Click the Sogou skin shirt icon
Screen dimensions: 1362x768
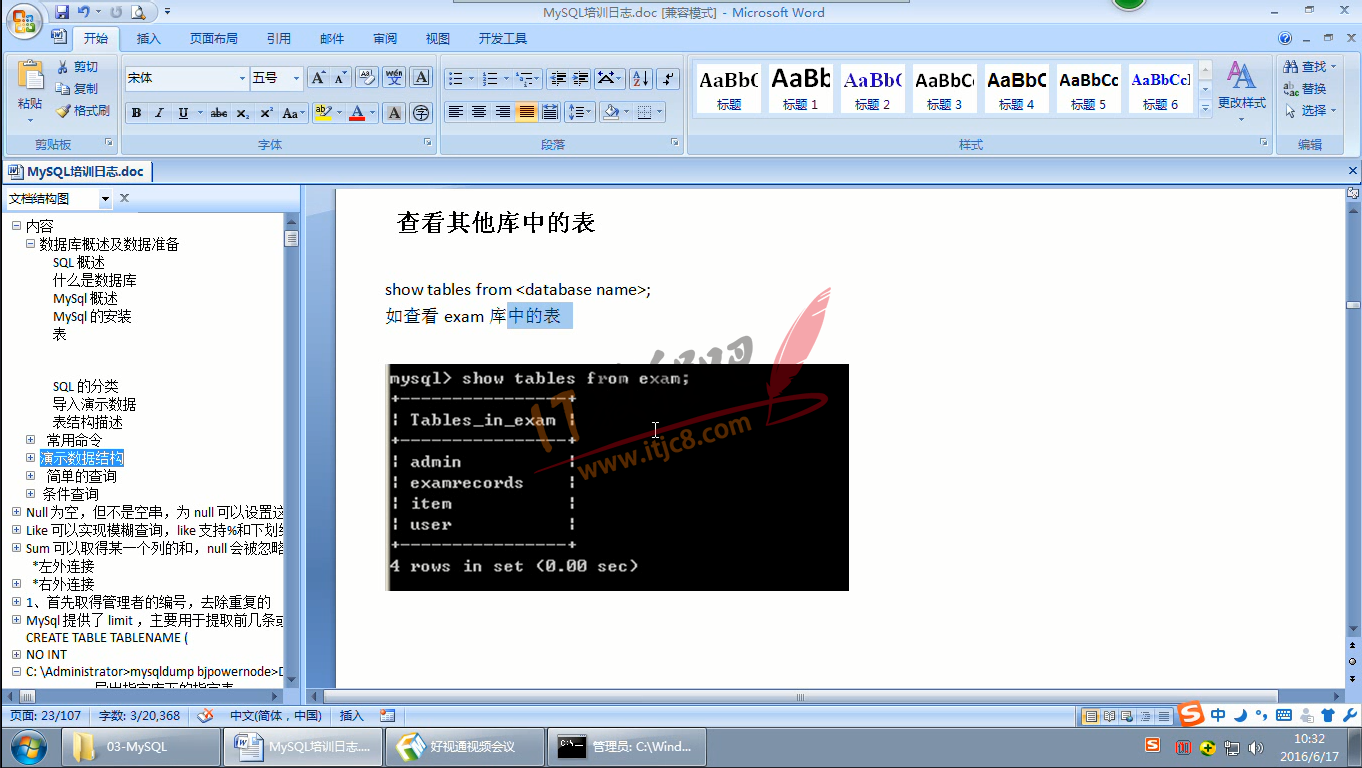[1328, 715]
